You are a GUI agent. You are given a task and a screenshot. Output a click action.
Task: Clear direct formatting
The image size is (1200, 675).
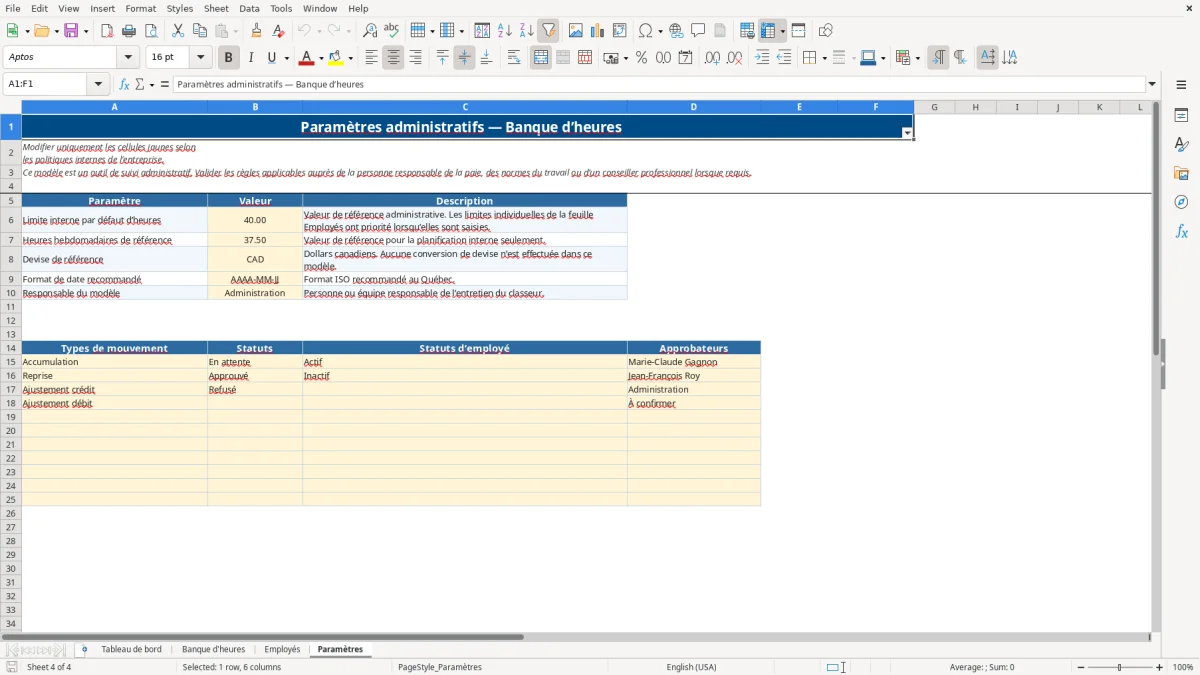(279, 31)
